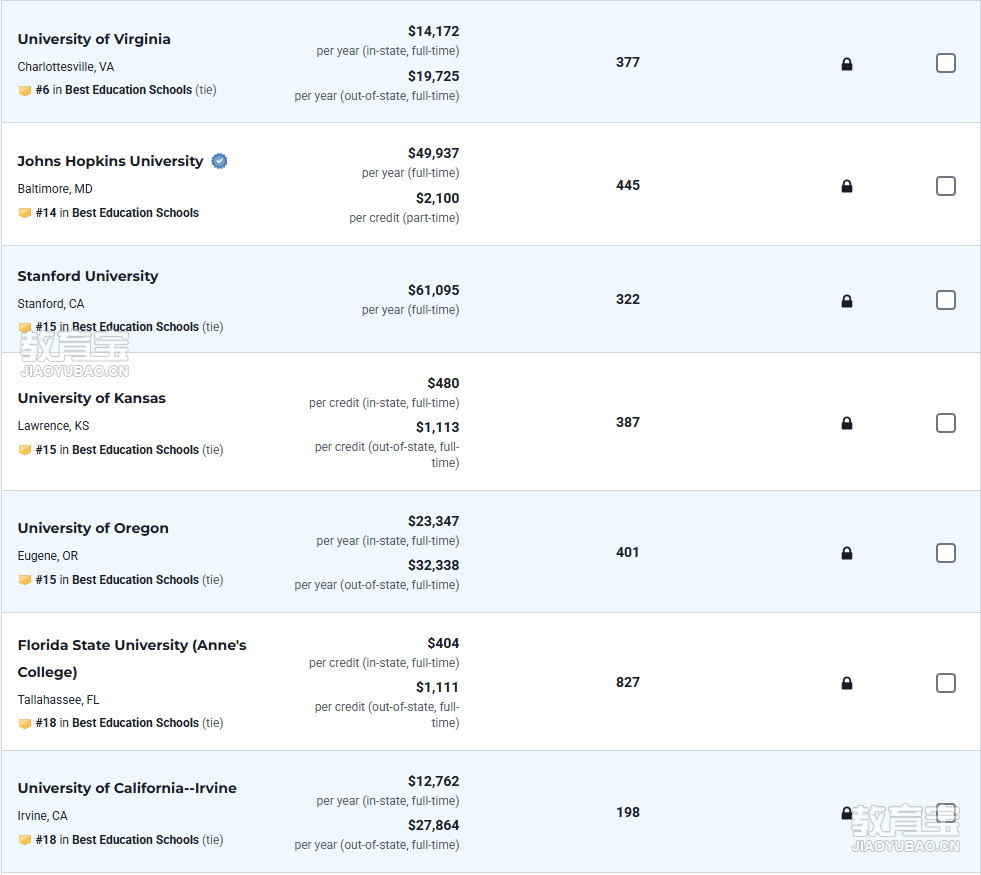Click the lock icon for University of Kansas
The height and width of the screenshot is (875, 981).
tap(846, 423)
